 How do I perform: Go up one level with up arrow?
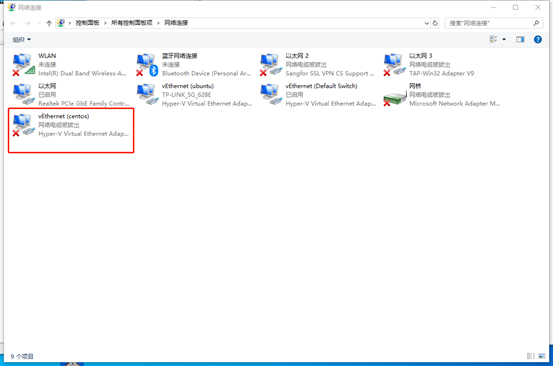[x=49, y=23]
